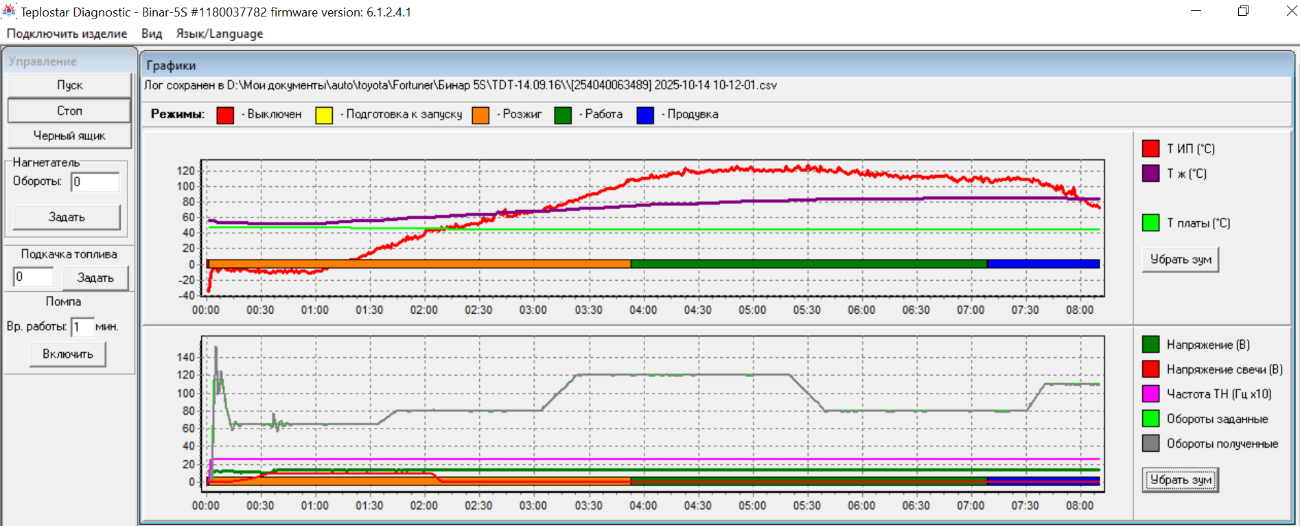Click the Включить pump button

pos(67,353)
